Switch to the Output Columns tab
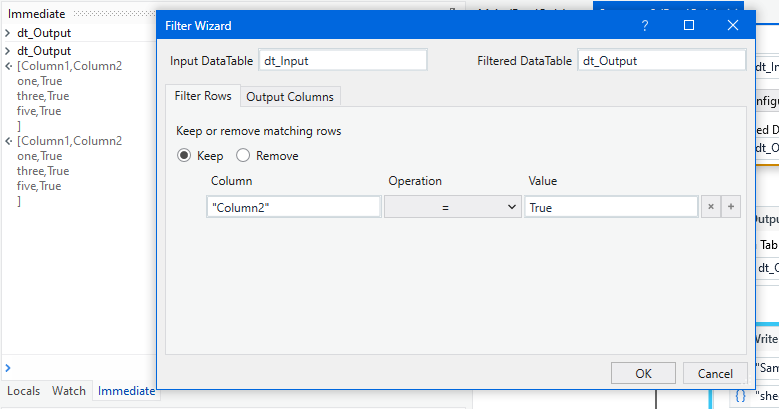Viewport: 779px width, 409px height. [x=291, y=96]
